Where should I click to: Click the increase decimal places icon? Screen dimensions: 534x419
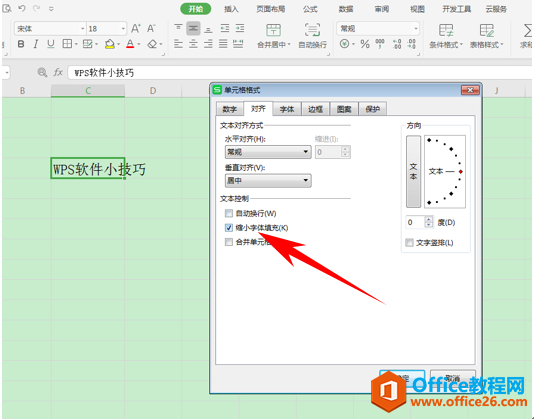[x=396, y=44]
